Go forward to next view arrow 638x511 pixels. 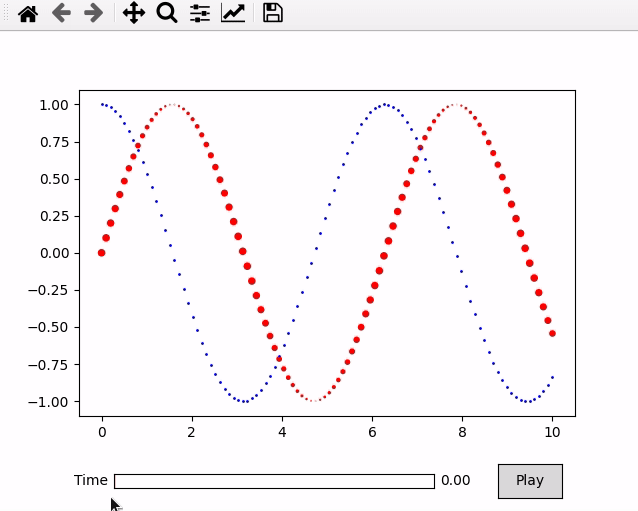coord(94,13)
